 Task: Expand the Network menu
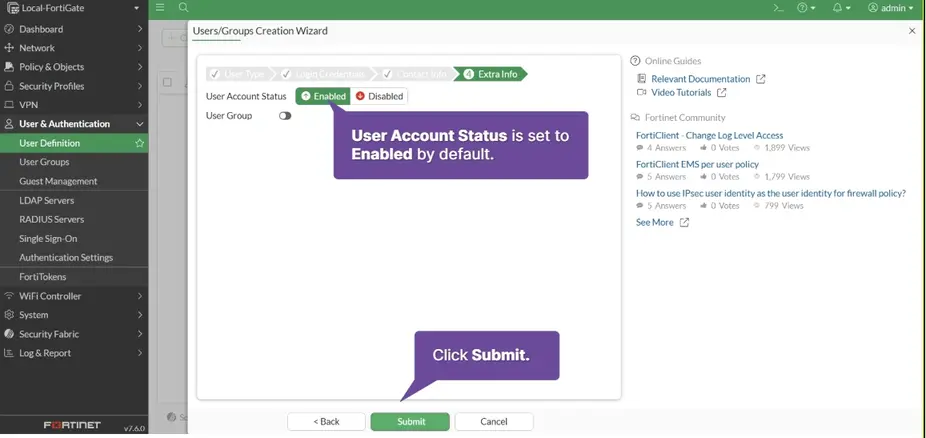pos(74,48)
